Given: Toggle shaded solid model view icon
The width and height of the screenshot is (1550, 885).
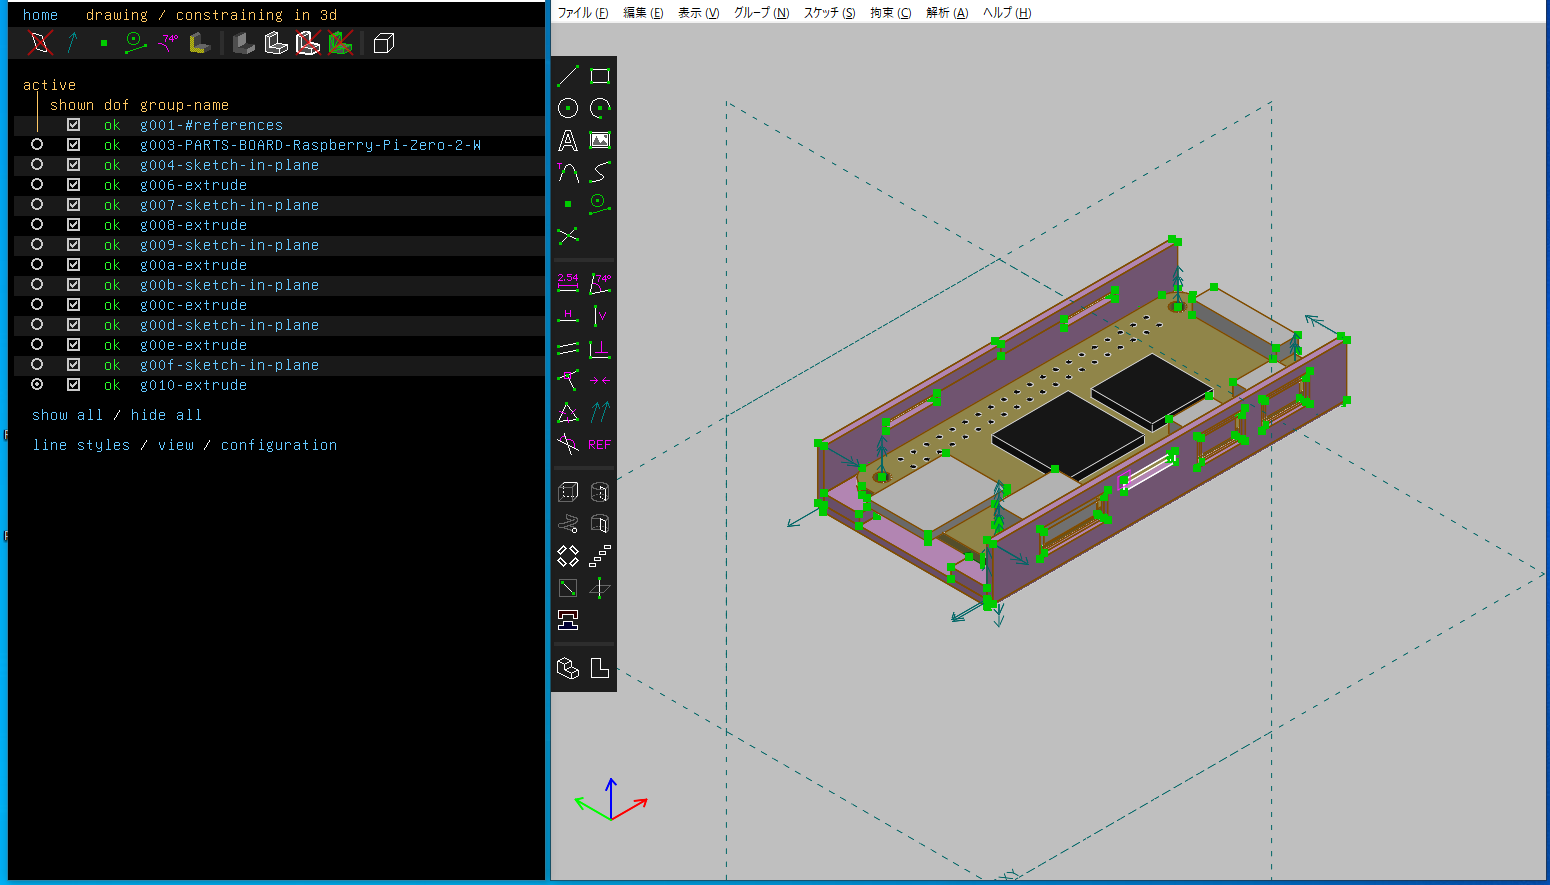Looking at the screenshot, I should (244, 43).
